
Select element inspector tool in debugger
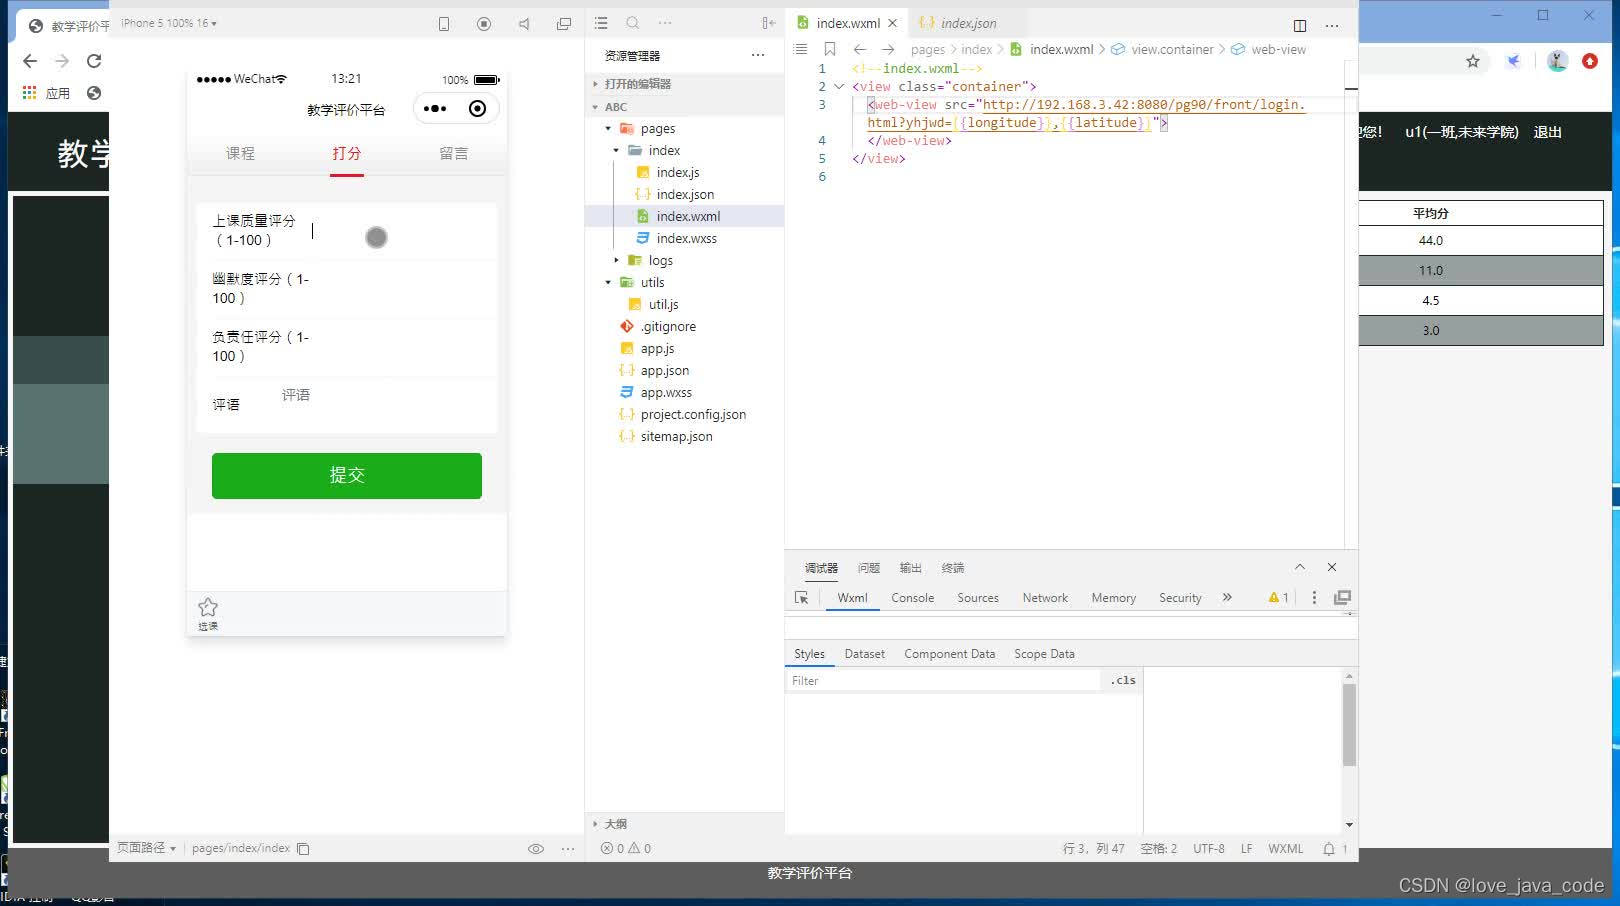(x=801, y=597)
